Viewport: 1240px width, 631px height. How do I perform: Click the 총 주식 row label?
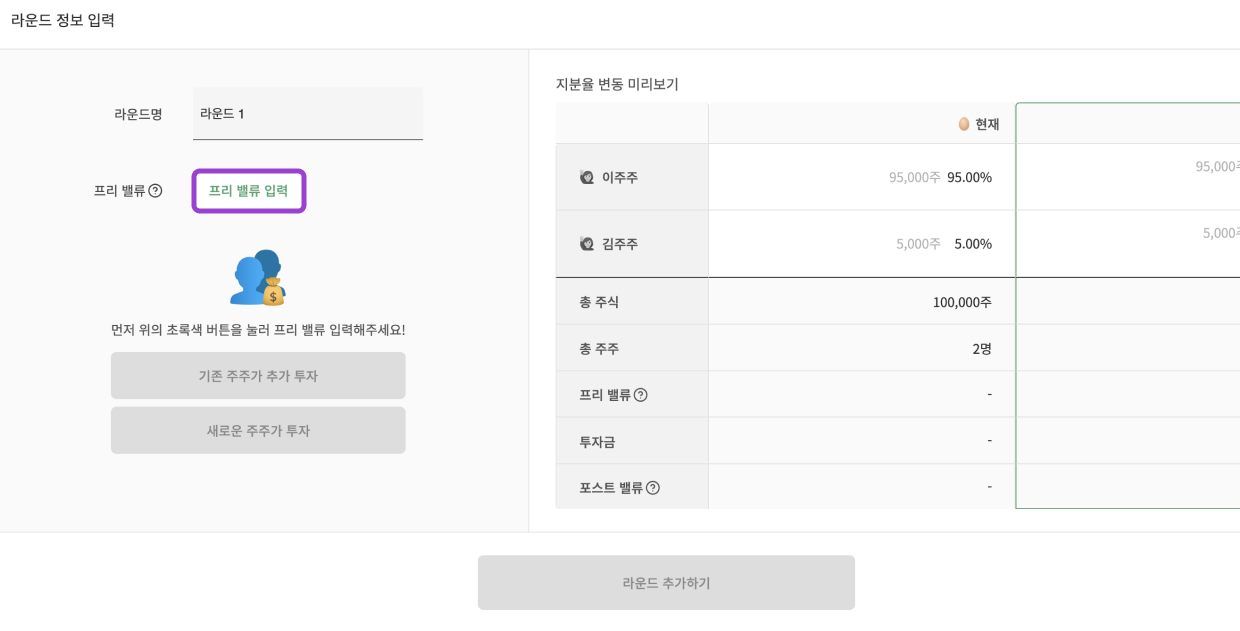(599, 302)
